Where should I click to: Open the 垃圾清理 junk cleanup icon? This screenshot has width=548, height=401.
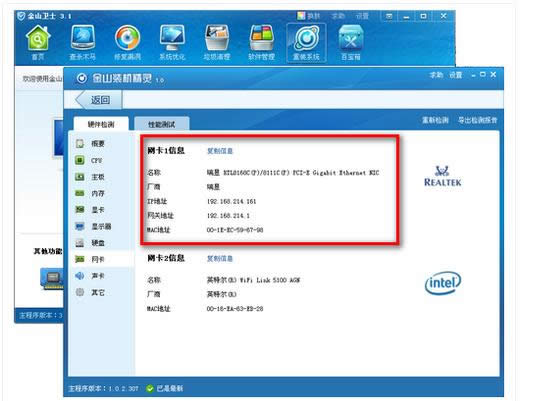(217, 43)
